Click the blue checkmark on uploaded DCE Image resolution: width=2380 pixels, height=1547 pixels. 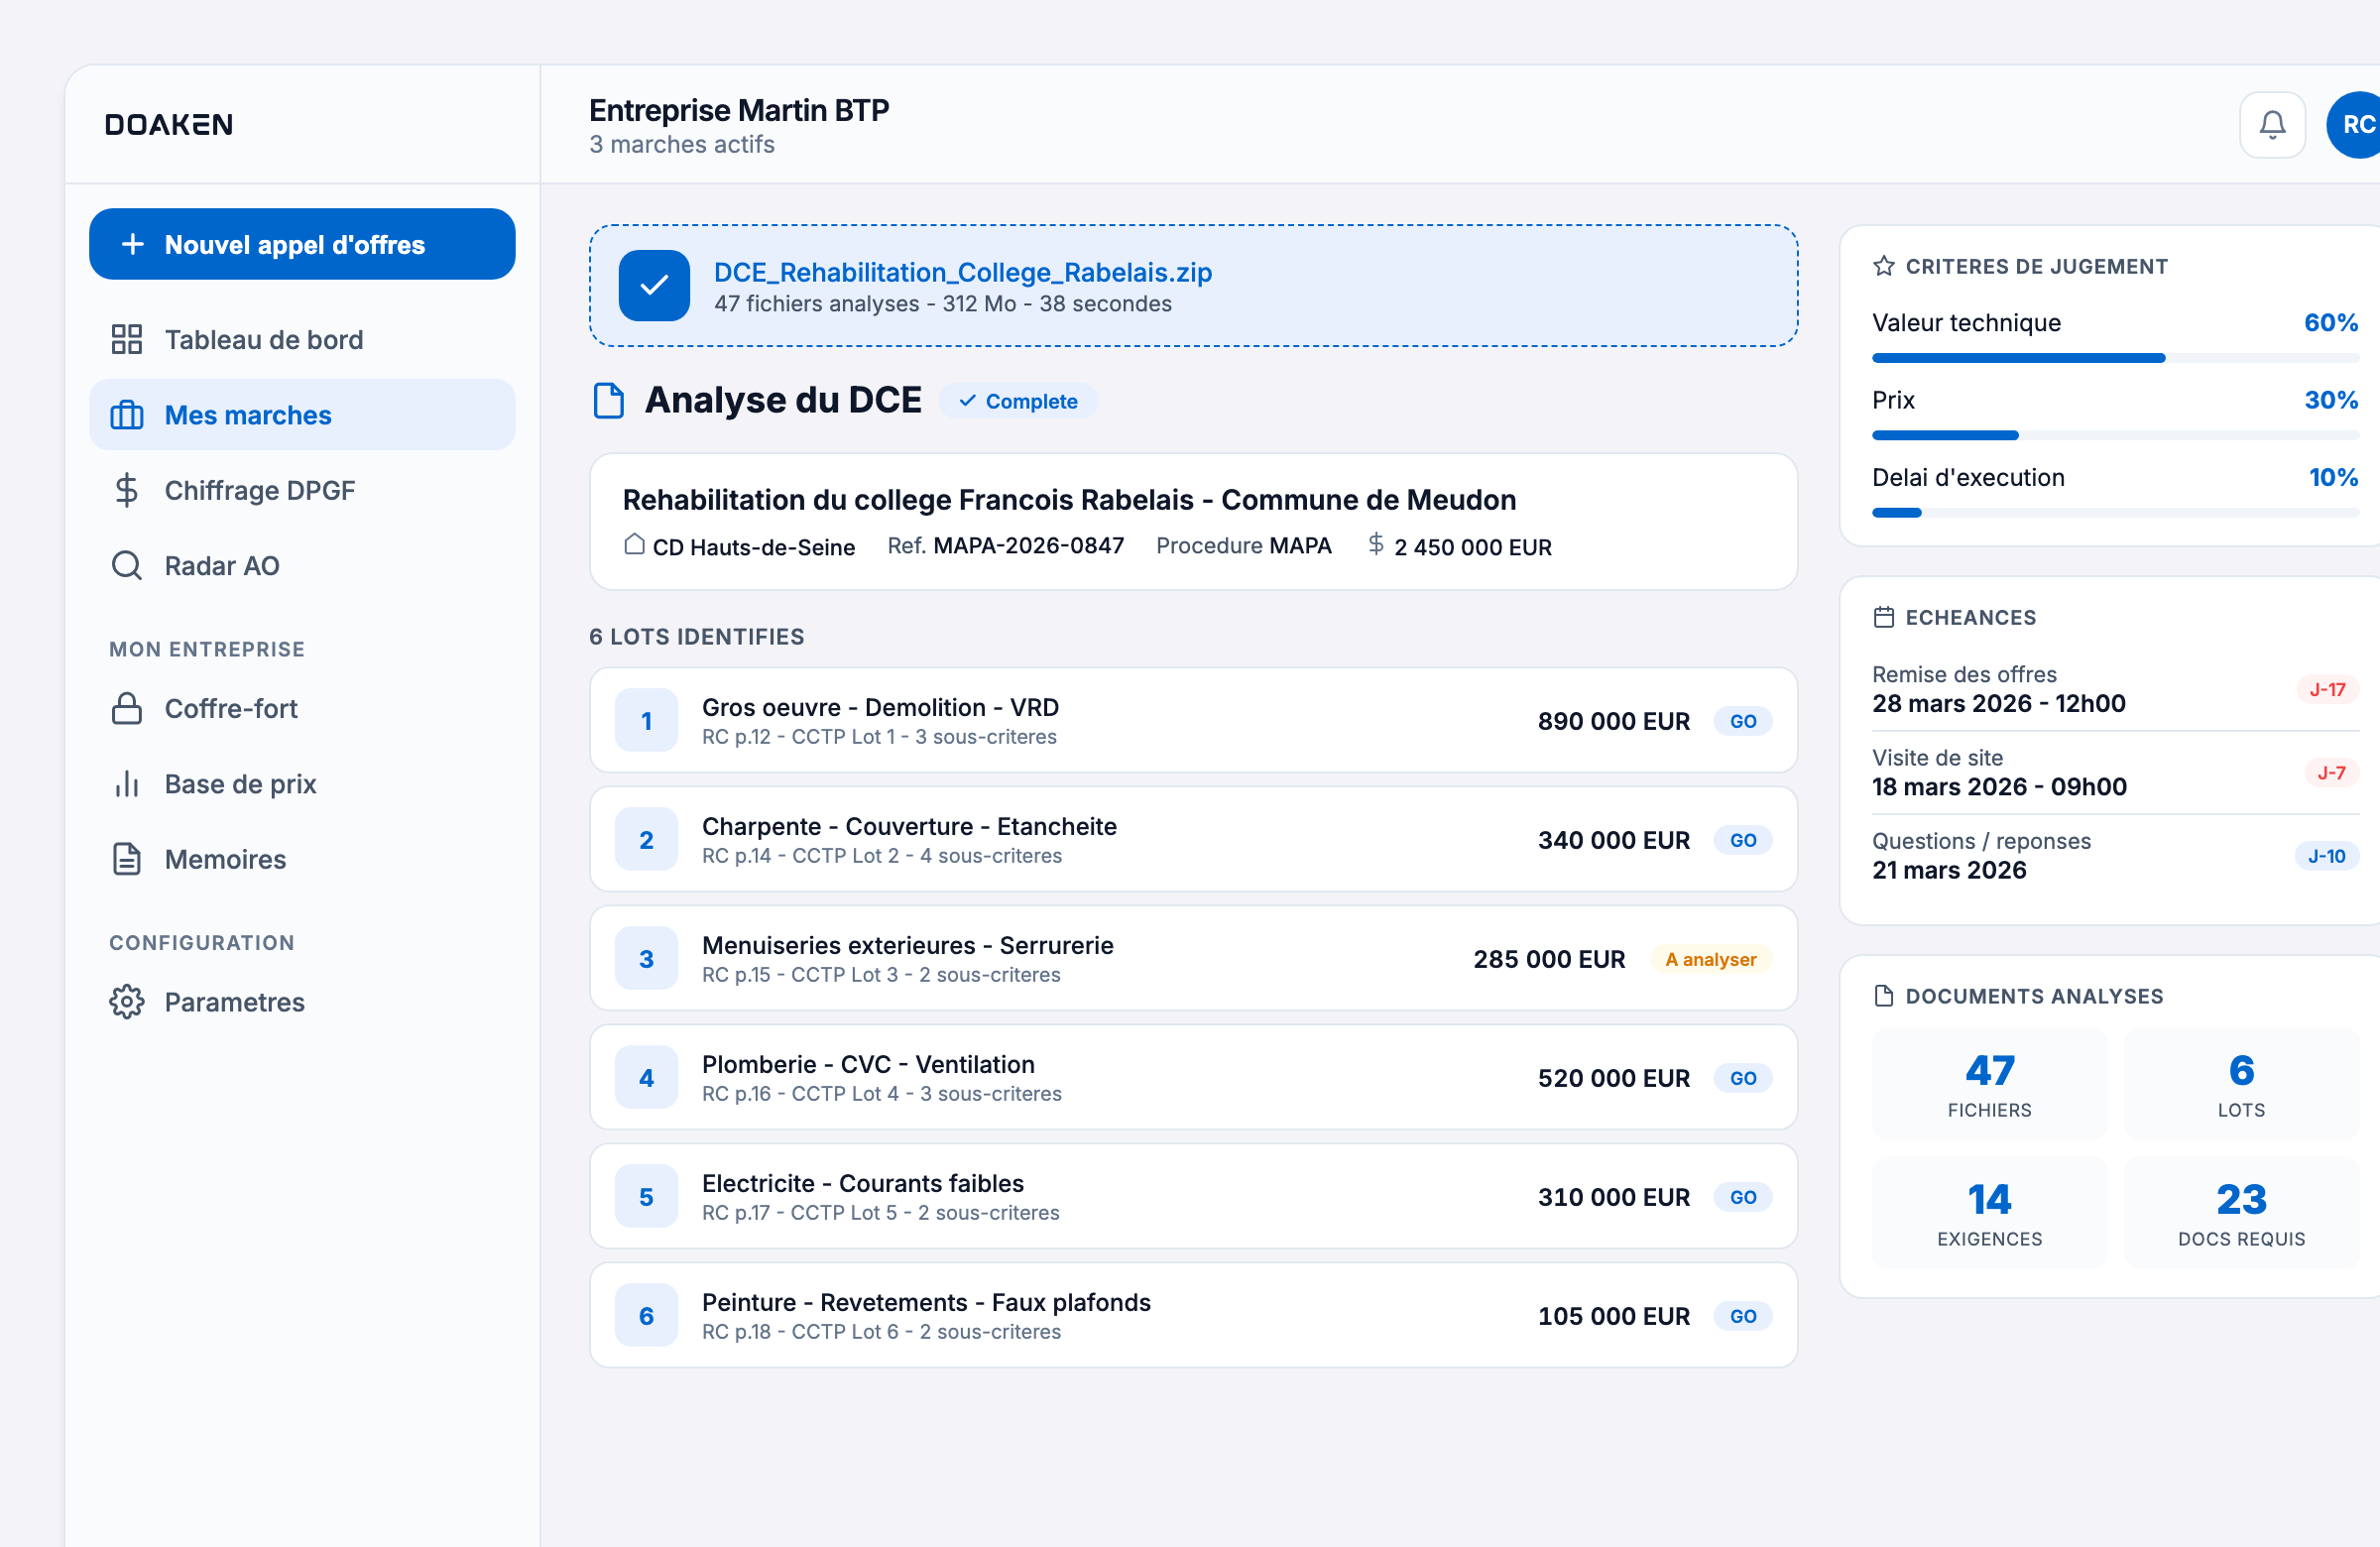654,286
